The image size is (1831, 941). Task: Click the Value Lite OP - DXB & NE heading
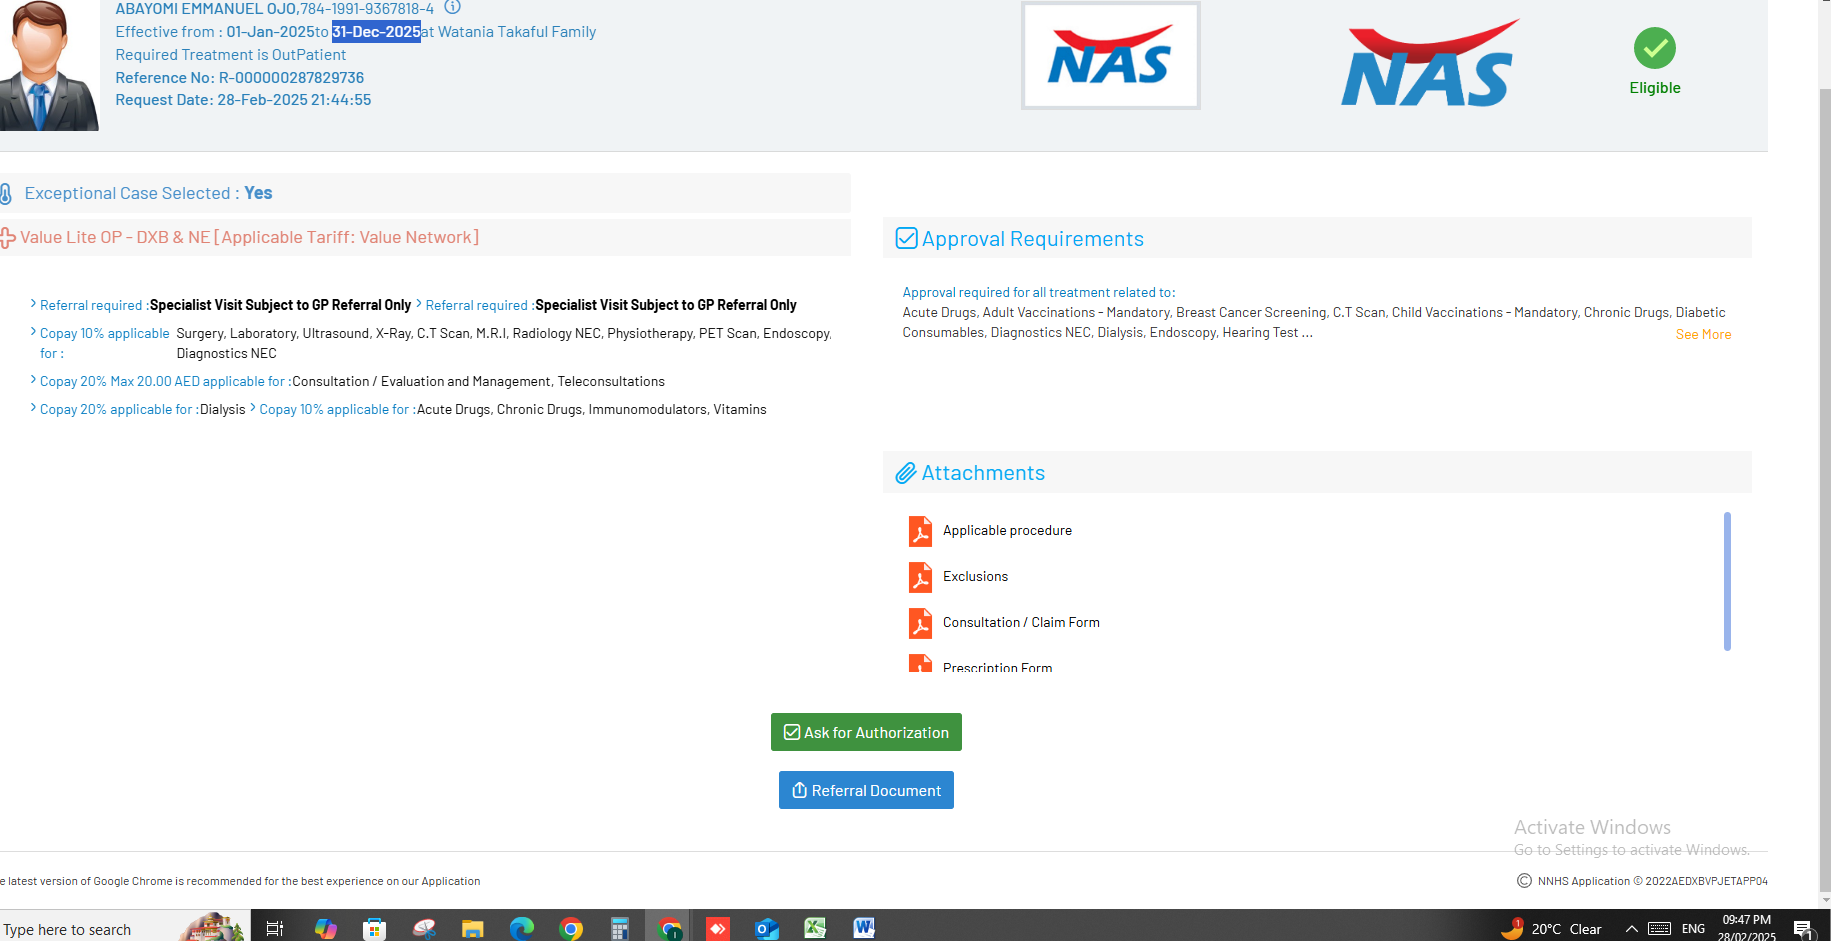tap(249, 238)
